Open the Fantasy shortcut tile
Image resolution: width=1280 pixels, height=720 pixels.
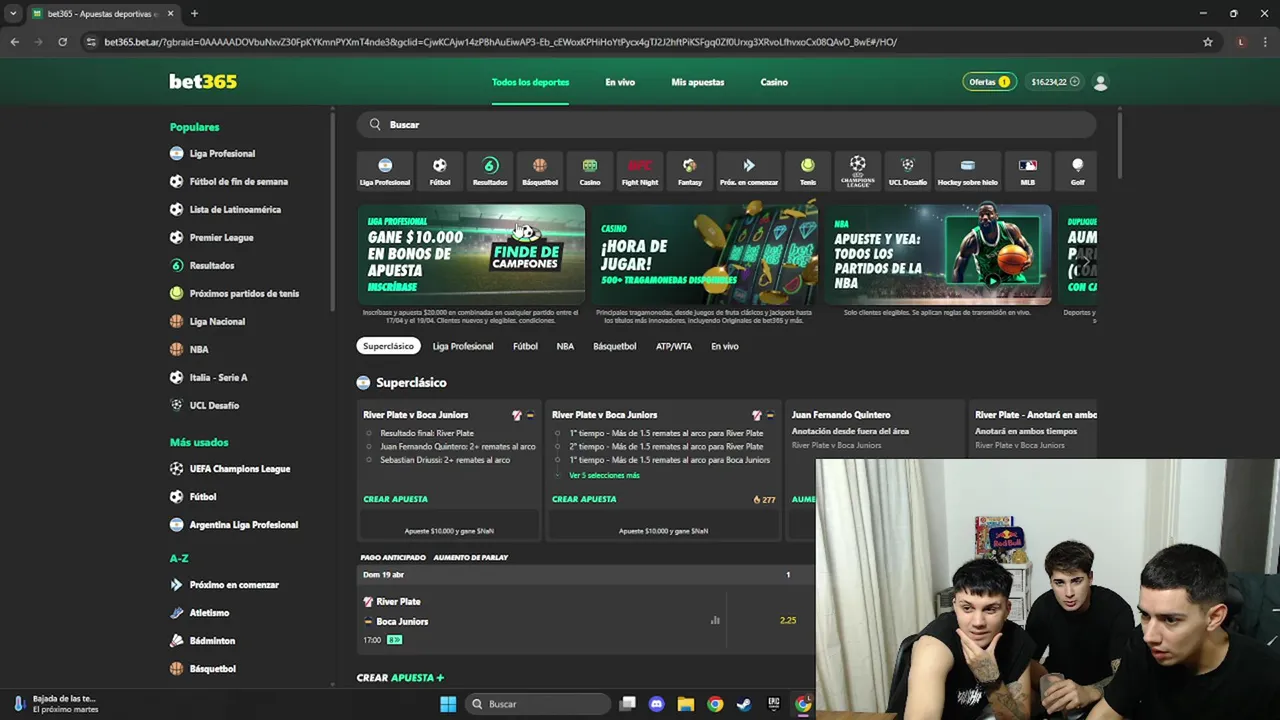(x=689, y=171)
